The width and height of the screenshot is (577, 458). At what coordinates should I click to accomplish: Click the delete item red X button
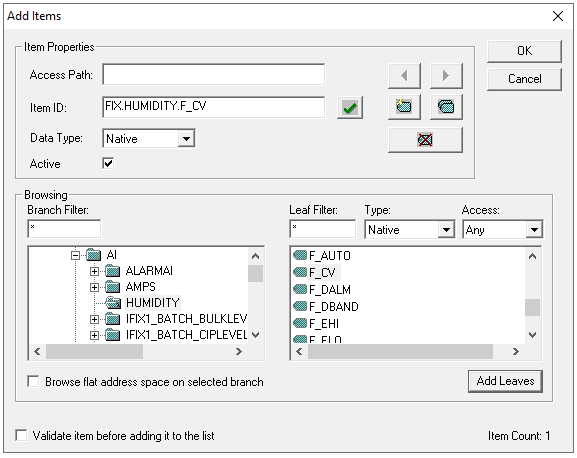click(425, 140)
